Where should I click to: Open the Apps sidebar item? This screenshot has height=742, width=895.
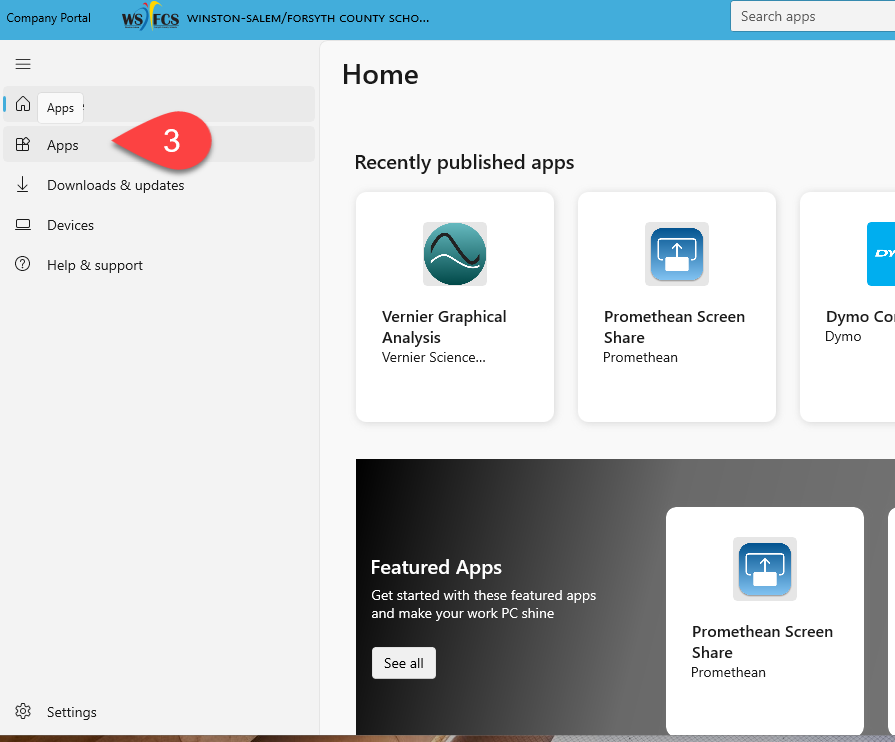(159, 144)
